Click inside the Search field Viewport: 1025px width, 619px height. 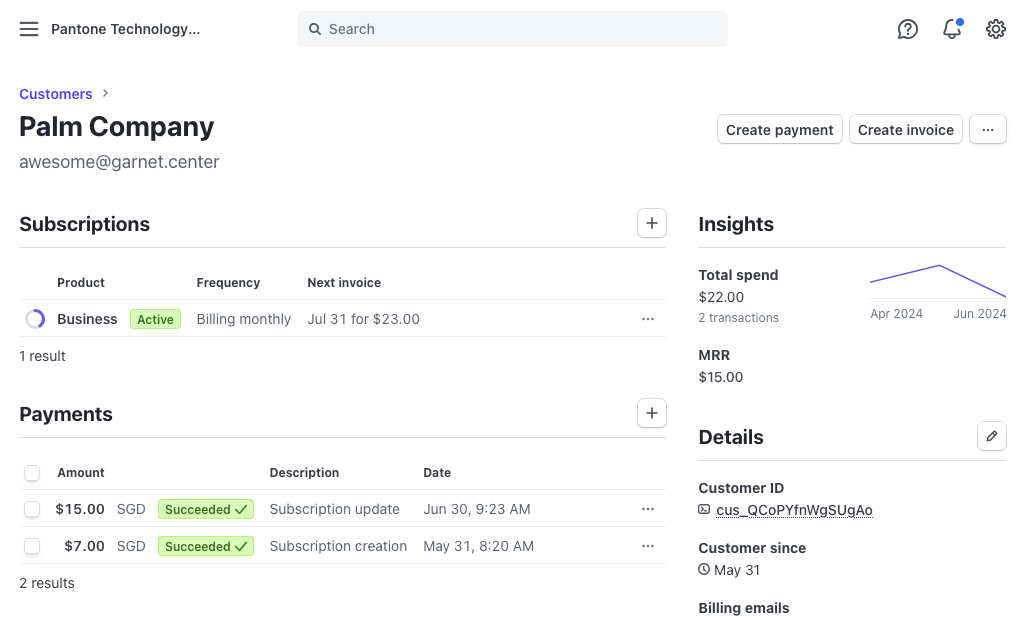pos(511,29)
